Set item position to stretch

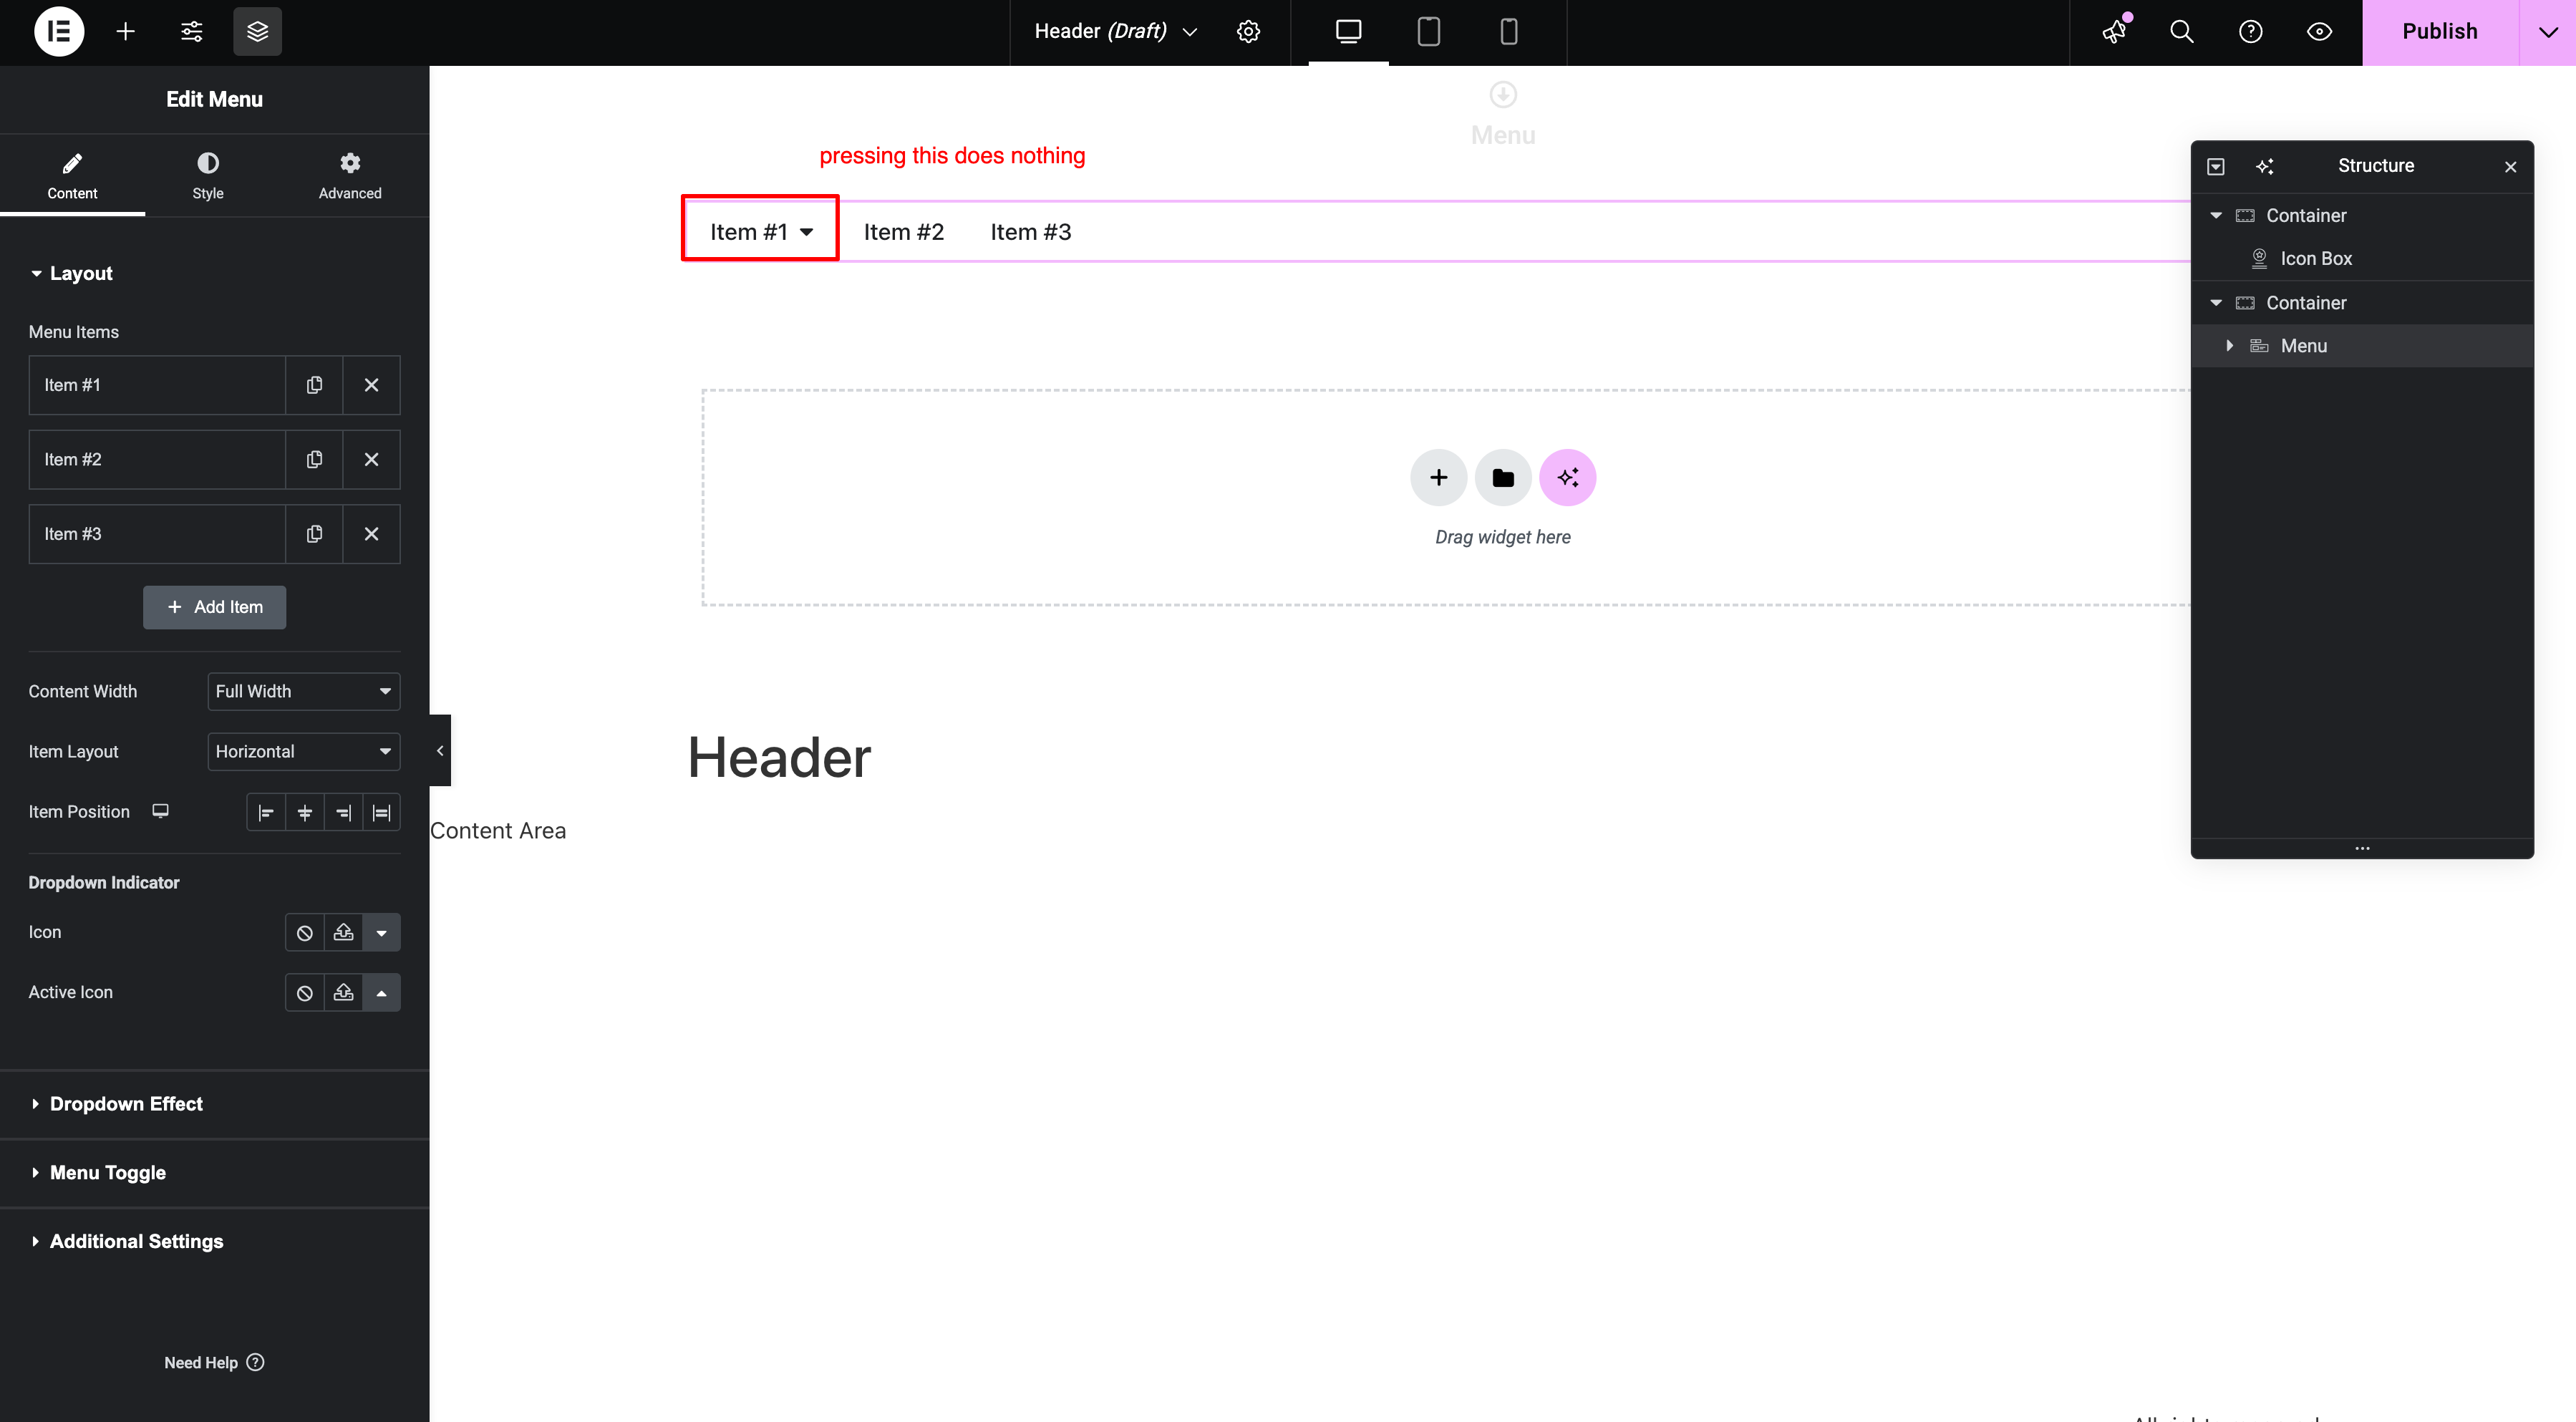(381, 812)
